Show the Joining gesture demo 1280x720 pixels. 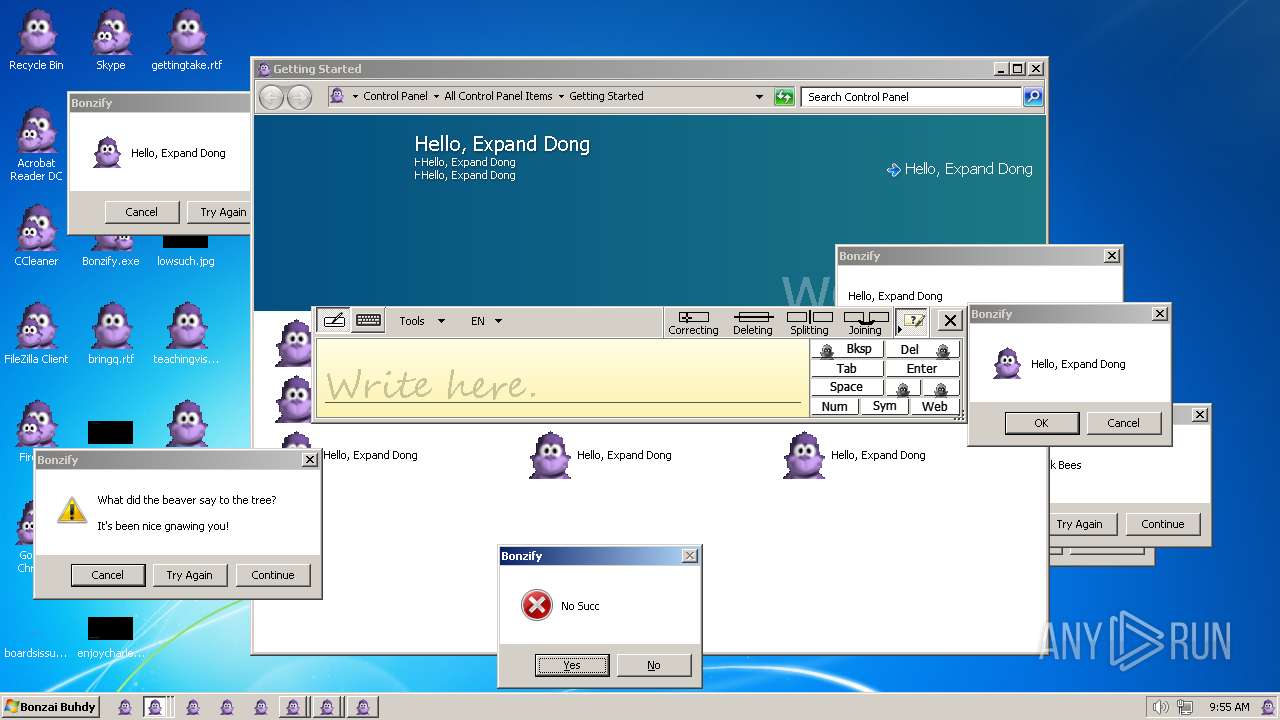pos(865,322)
